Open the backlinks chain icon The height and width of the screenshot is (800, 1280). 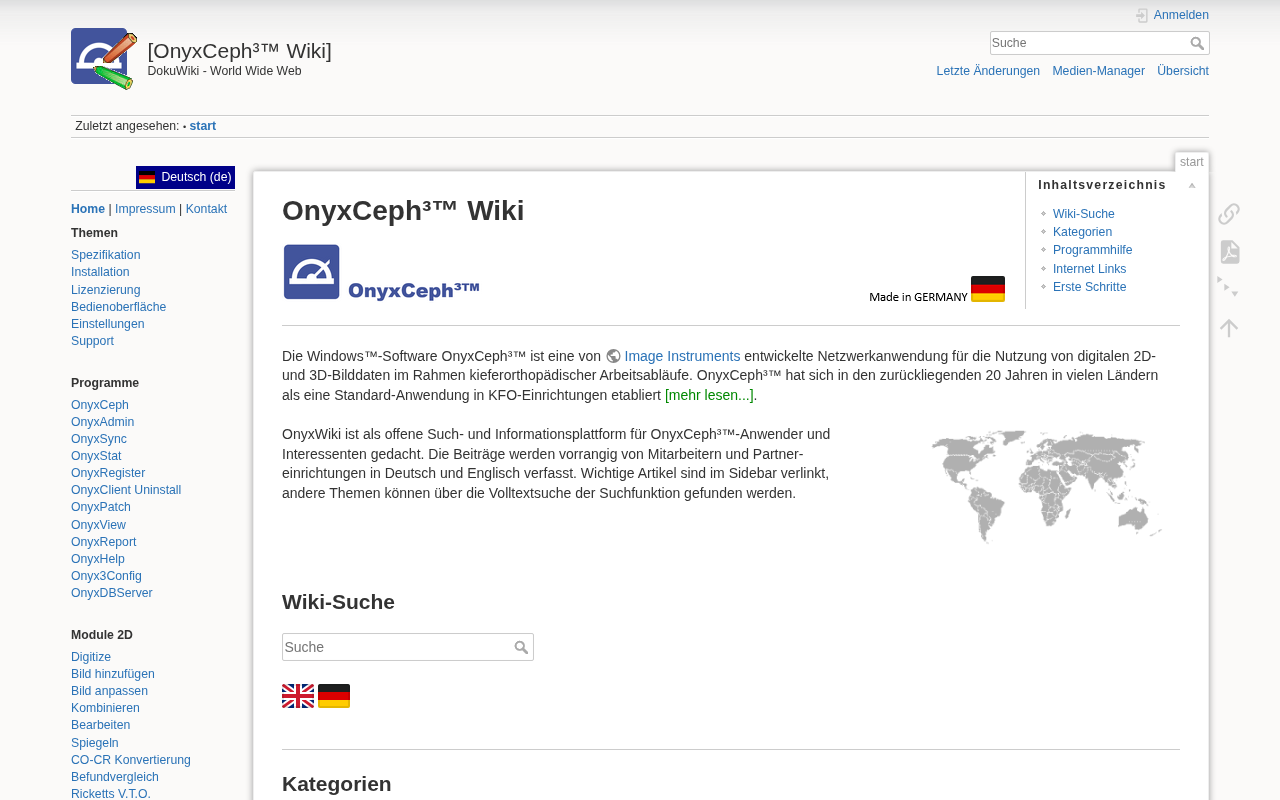tap(1229, 214)
